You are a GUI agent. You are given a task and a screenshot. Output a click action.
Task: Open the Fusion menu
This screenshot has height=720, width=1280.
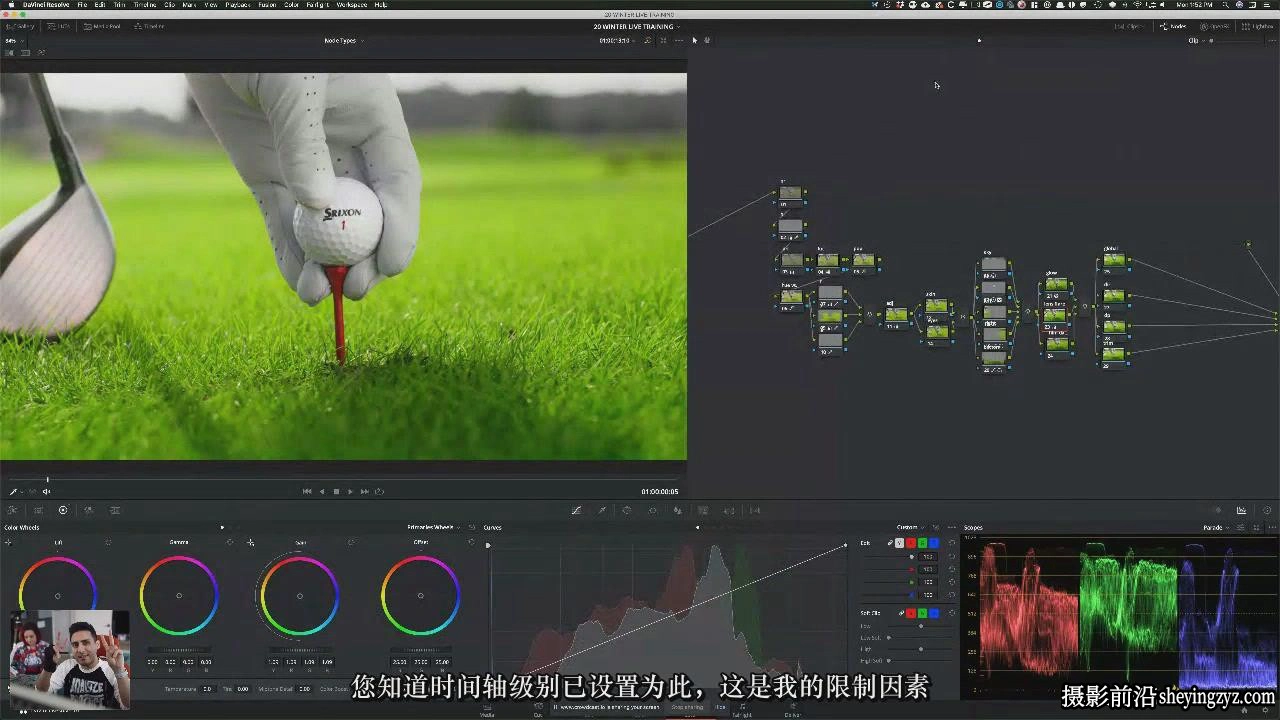click(267, 5)
